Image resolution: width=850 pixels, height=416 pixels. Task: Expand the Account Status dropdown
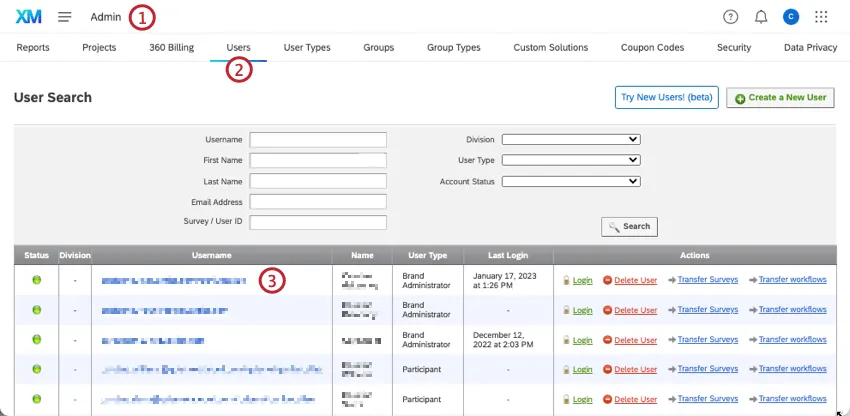(x=570, y=181)
